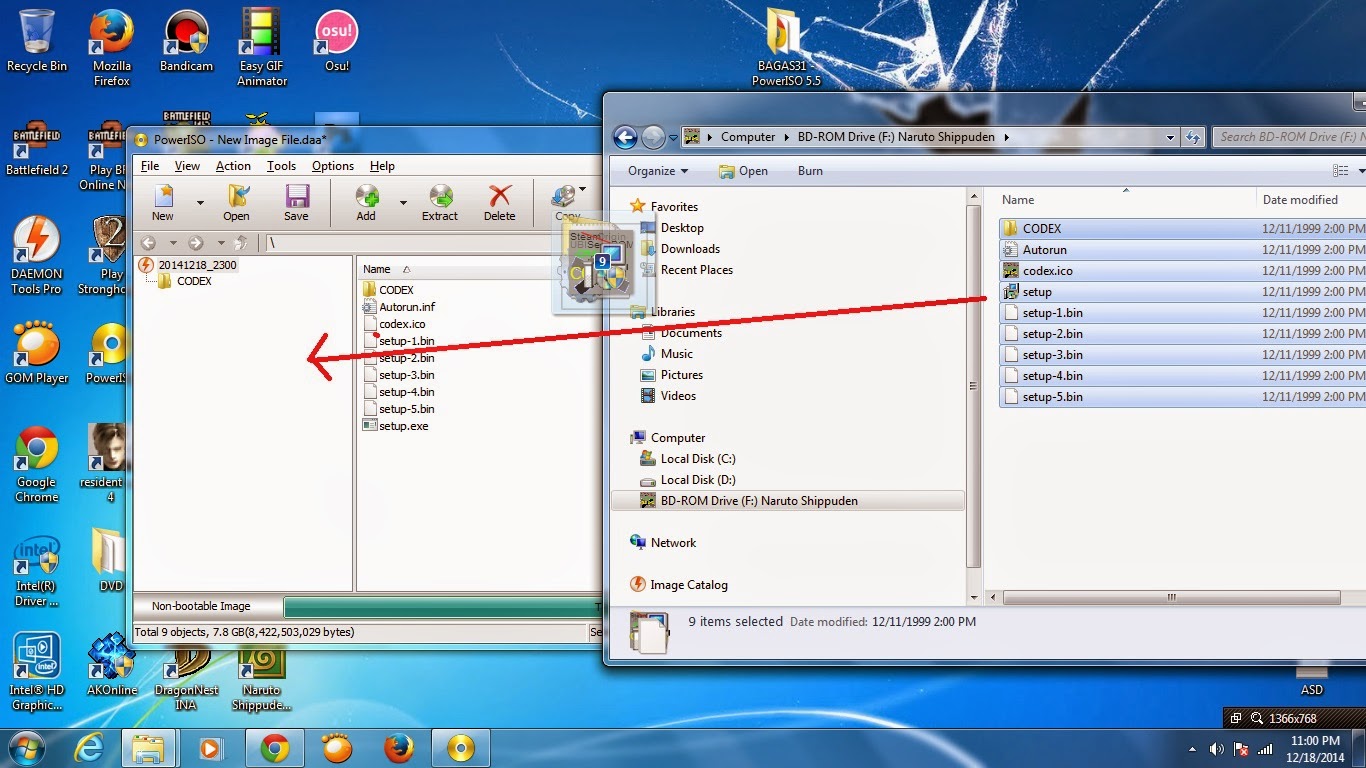
Task: Open Explorer view options dropdown arrow
Action: [x=1361, y=171]
